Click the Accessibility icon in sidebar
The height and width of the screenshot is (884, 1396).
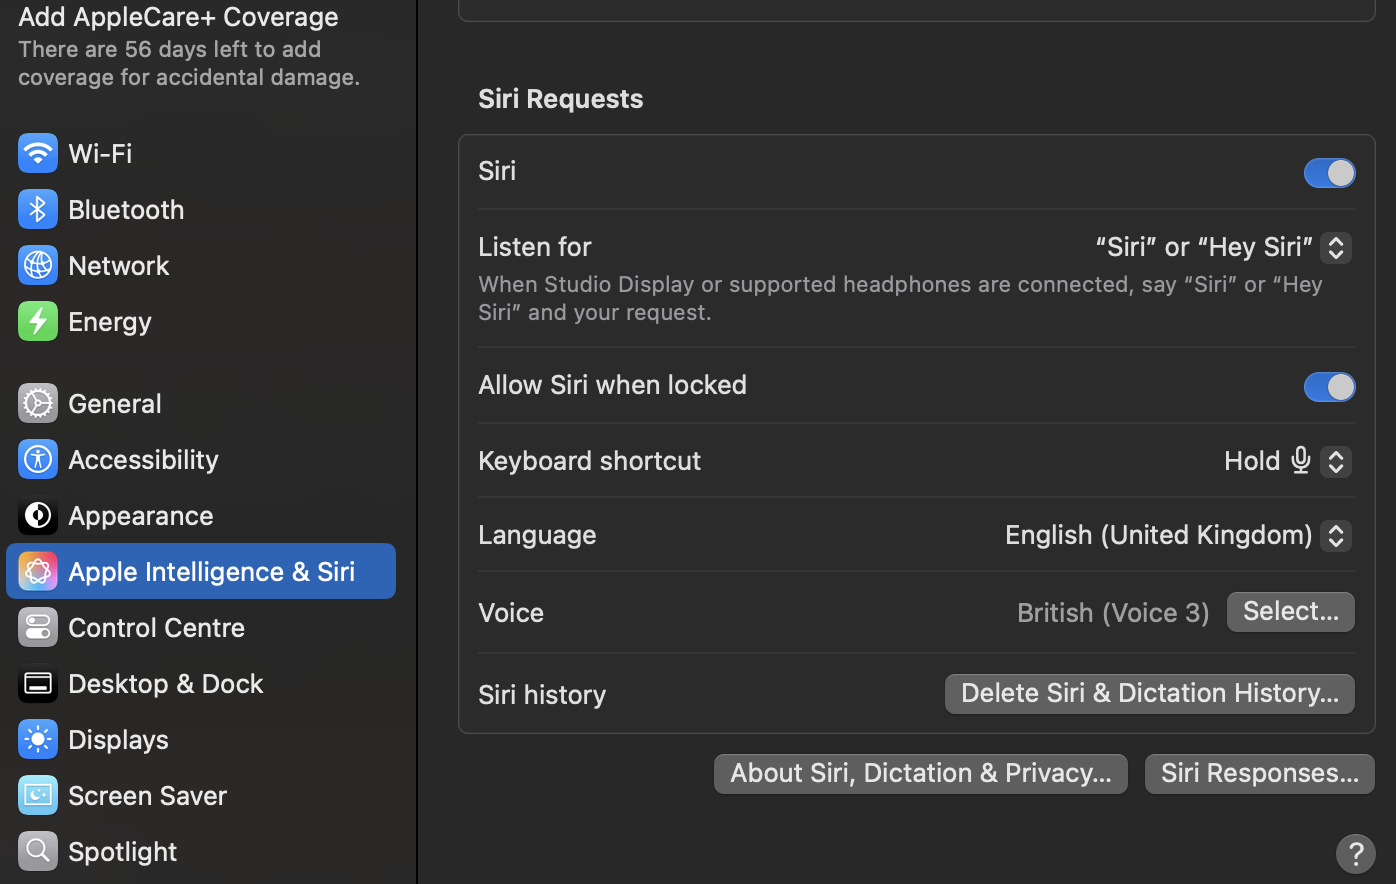coord(38,459)
